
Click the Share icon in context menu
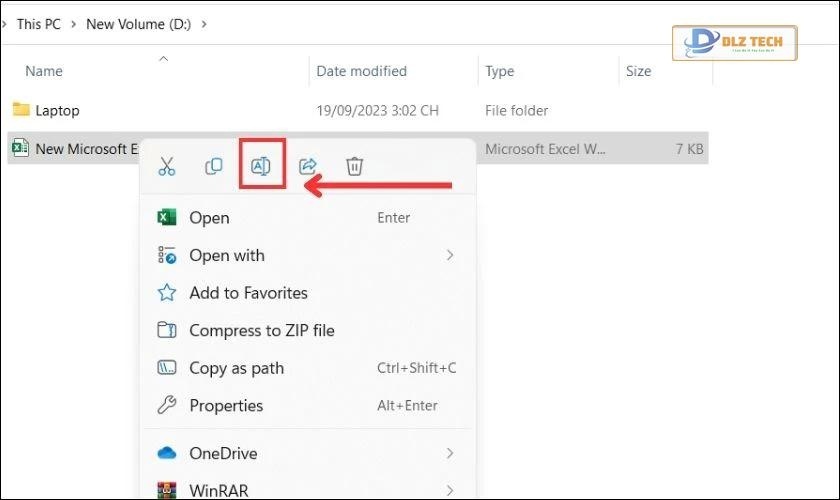[x=308, y=167]
